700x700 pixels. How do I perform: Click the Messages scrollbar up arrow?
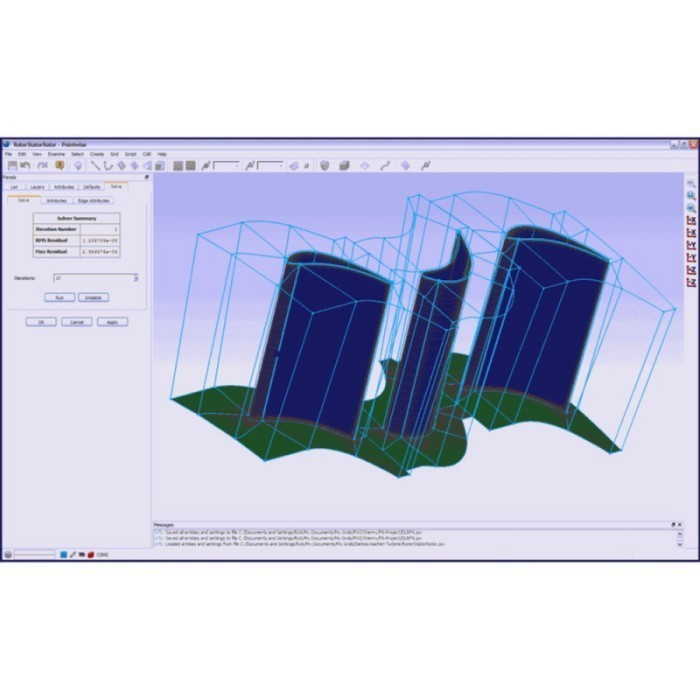click(680, 533)
